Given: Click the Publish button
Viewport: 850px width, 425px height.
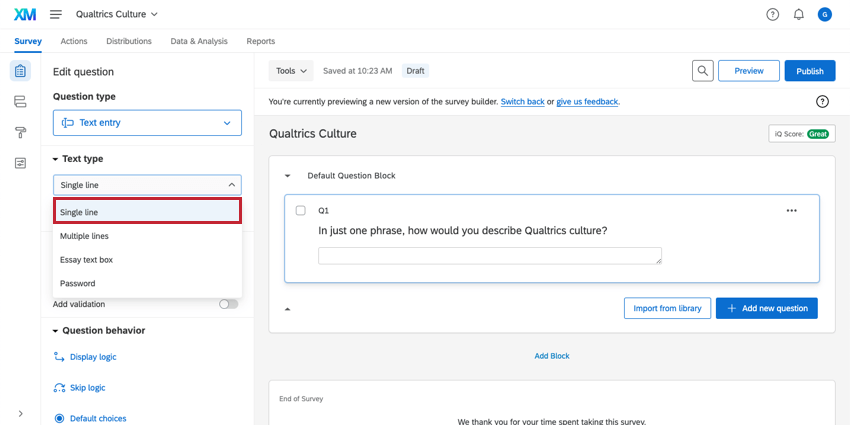Looking at the screenshot, I should click(x=810, y=71).
